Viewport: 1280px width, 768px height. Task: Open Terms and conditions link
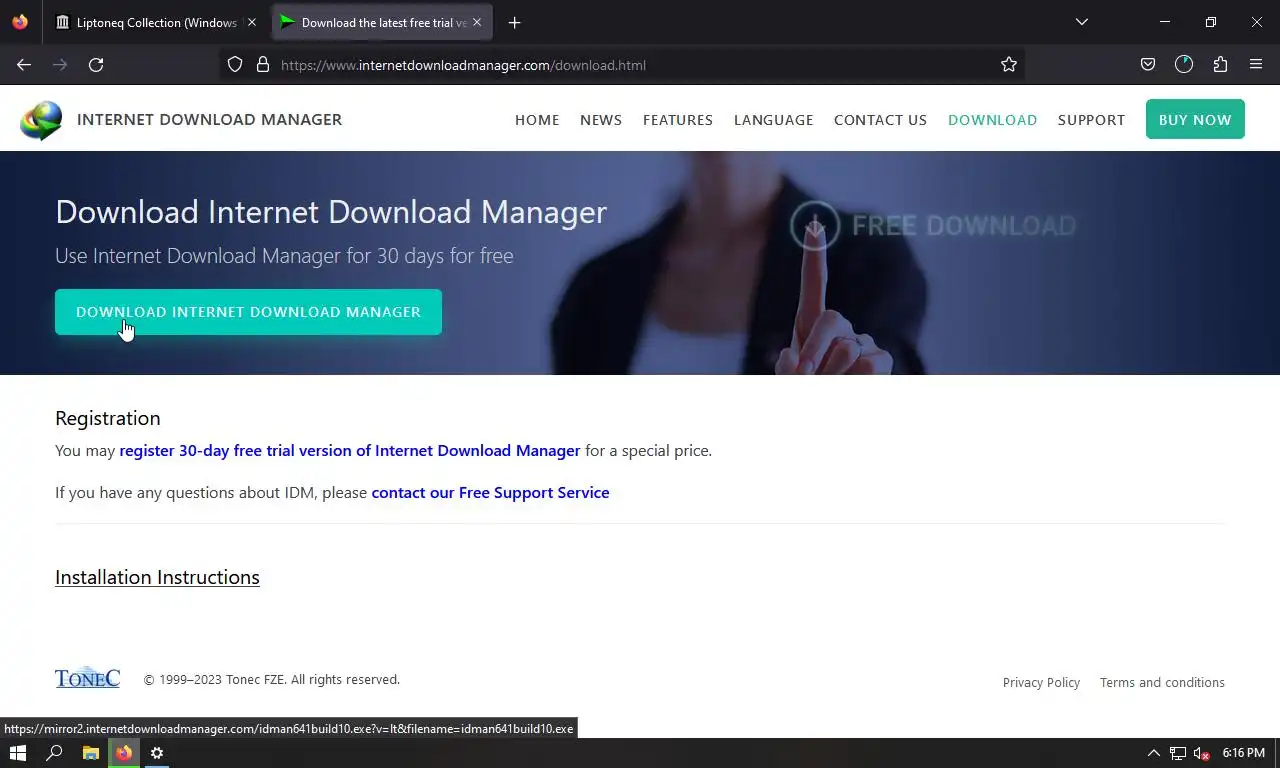pos(1162,682)
